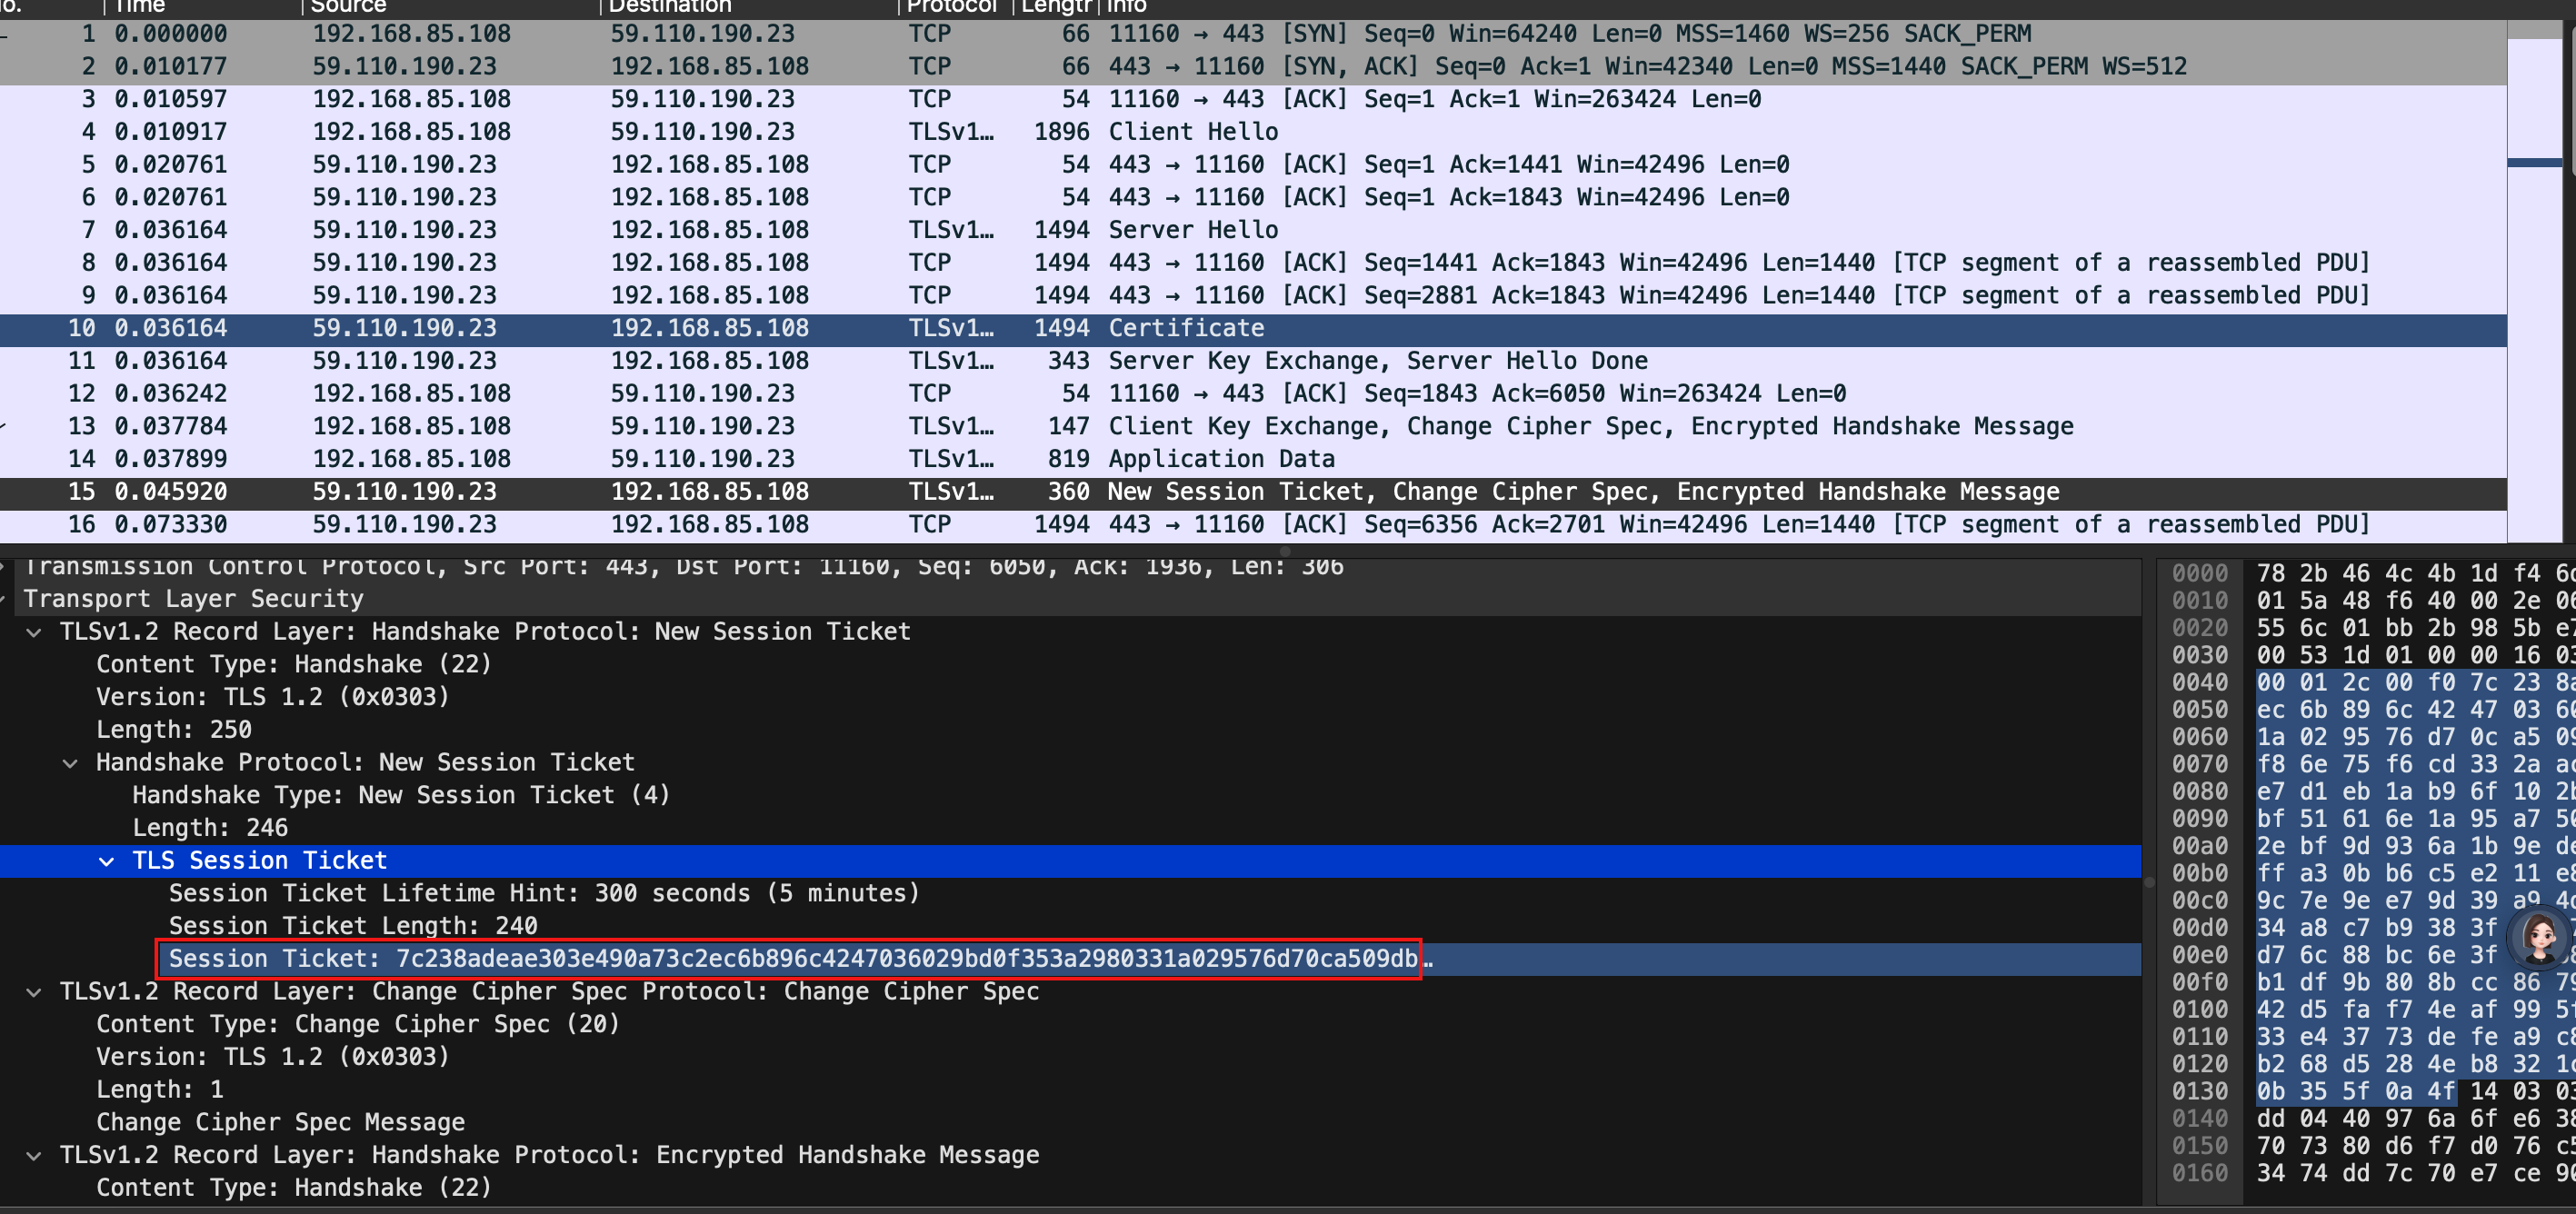Collapse the Change Cipher Spec record layer
The width and height of the screenshot is (2576, 1214).
coord(34,992)
